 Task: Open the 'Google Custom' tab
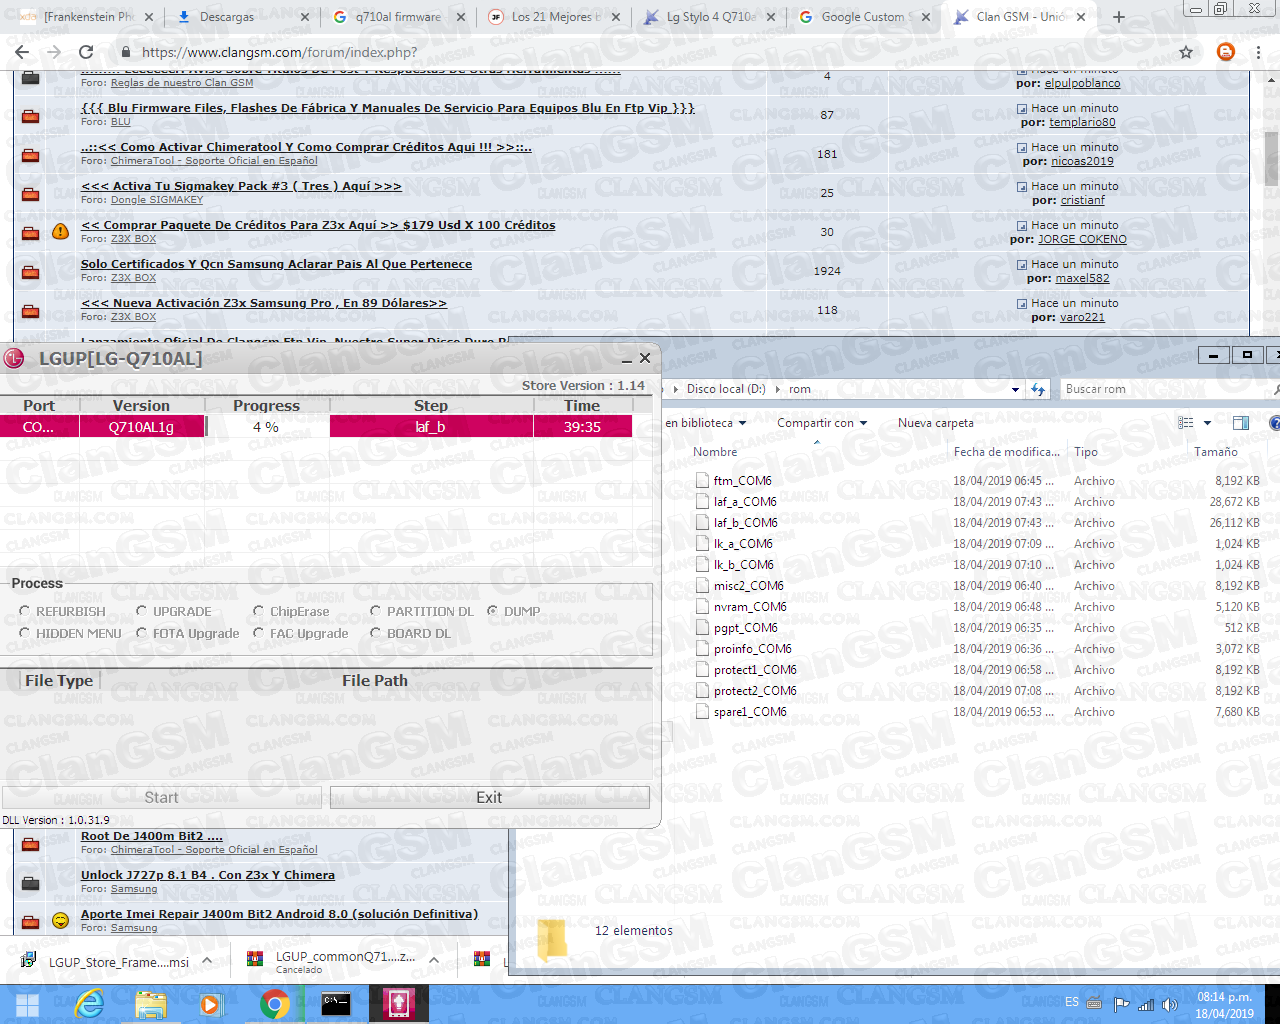click(x=865, y=17)
